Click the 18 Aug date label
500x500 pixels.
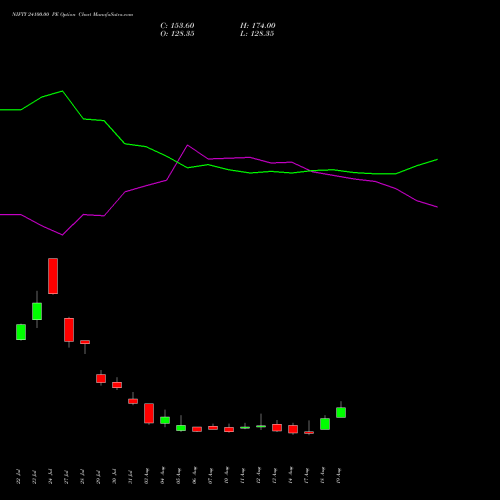[x=322, y=476]
